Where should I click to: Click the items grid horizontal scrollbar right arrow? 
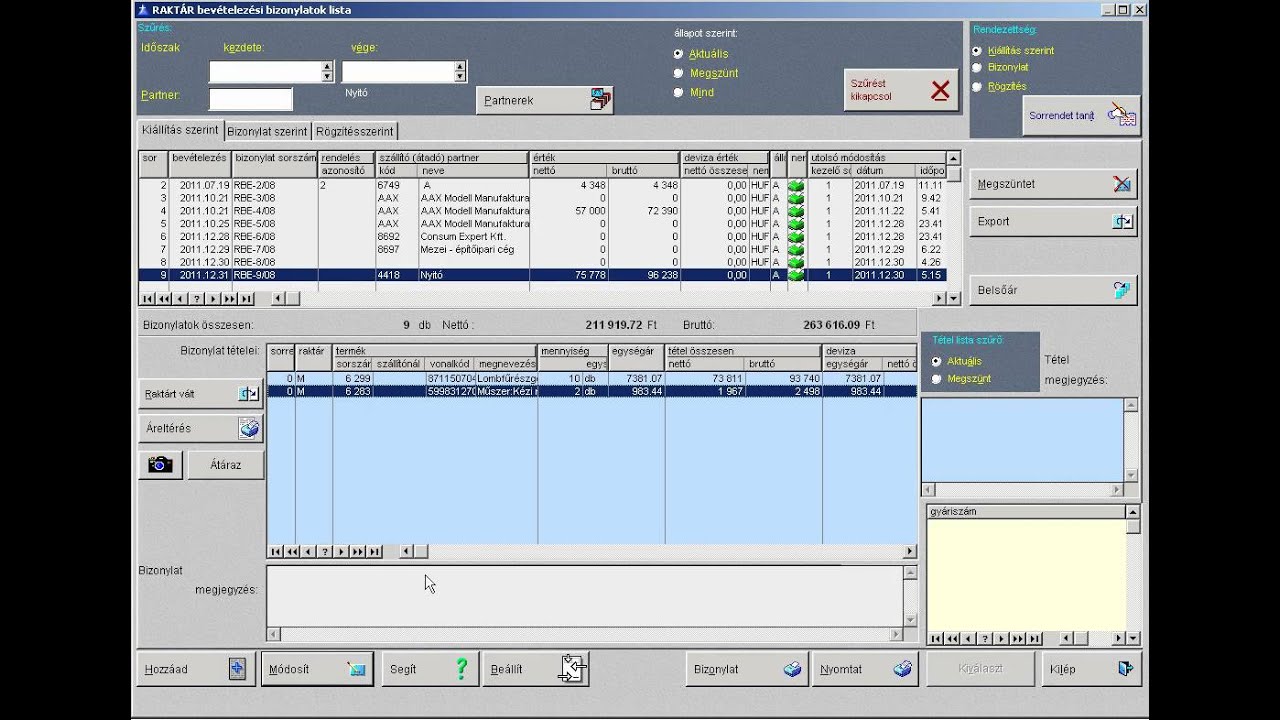pos(910,552)
